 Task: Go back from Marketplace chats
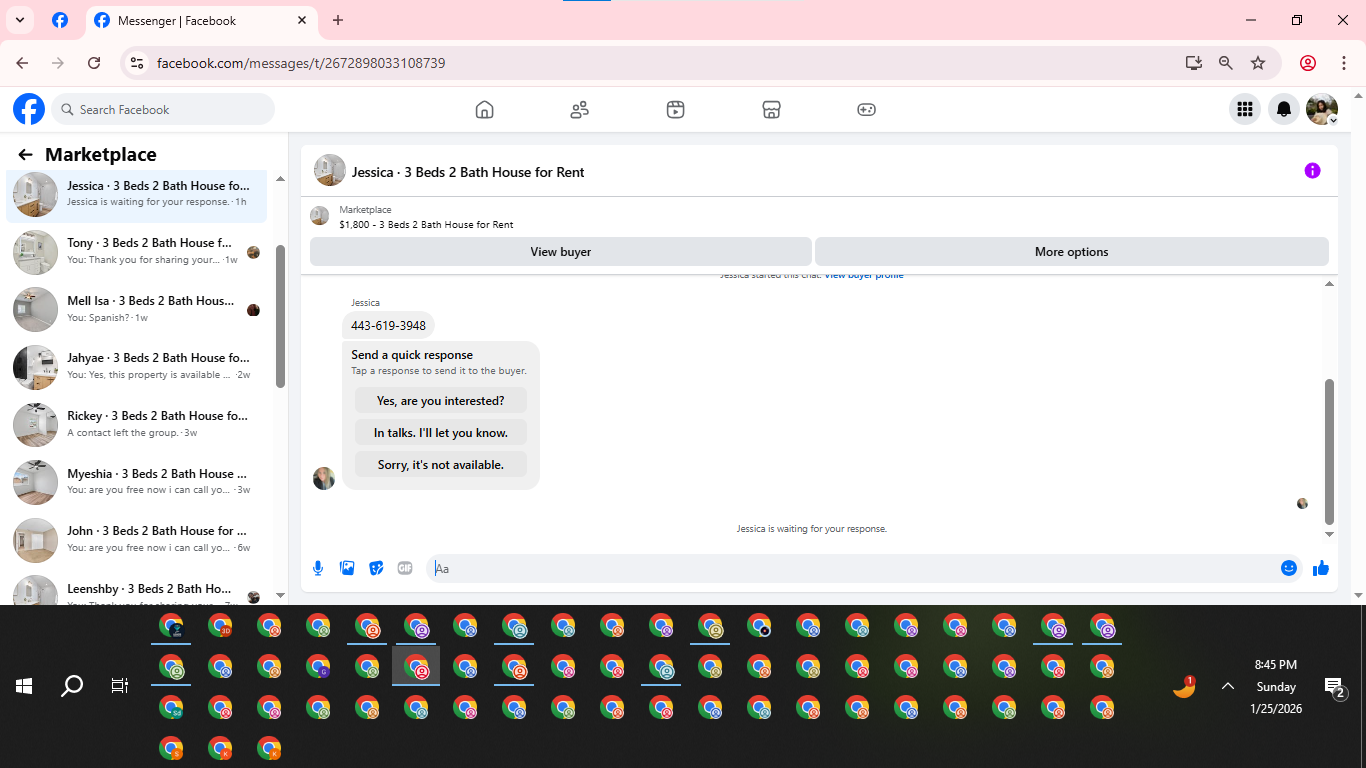pos(25,155)
